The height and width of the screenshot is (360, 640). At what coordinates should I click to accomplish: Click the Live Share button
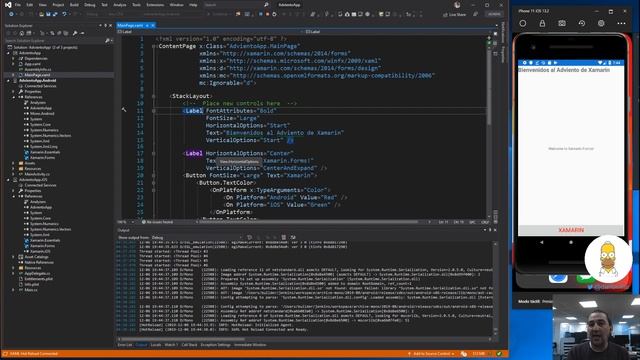454,14
